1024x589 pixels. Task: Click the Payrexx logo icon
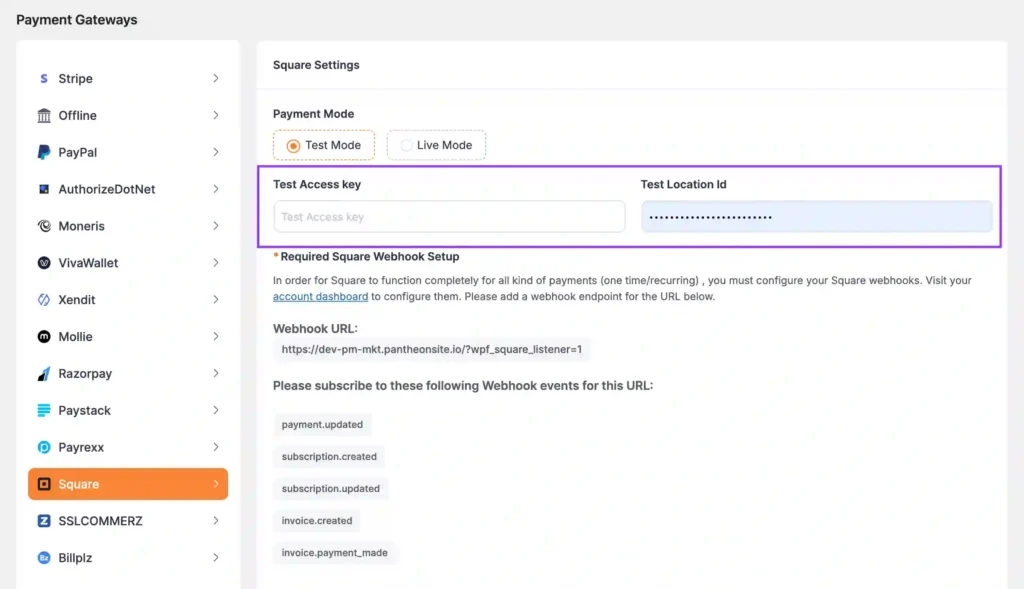click(44, 447)
